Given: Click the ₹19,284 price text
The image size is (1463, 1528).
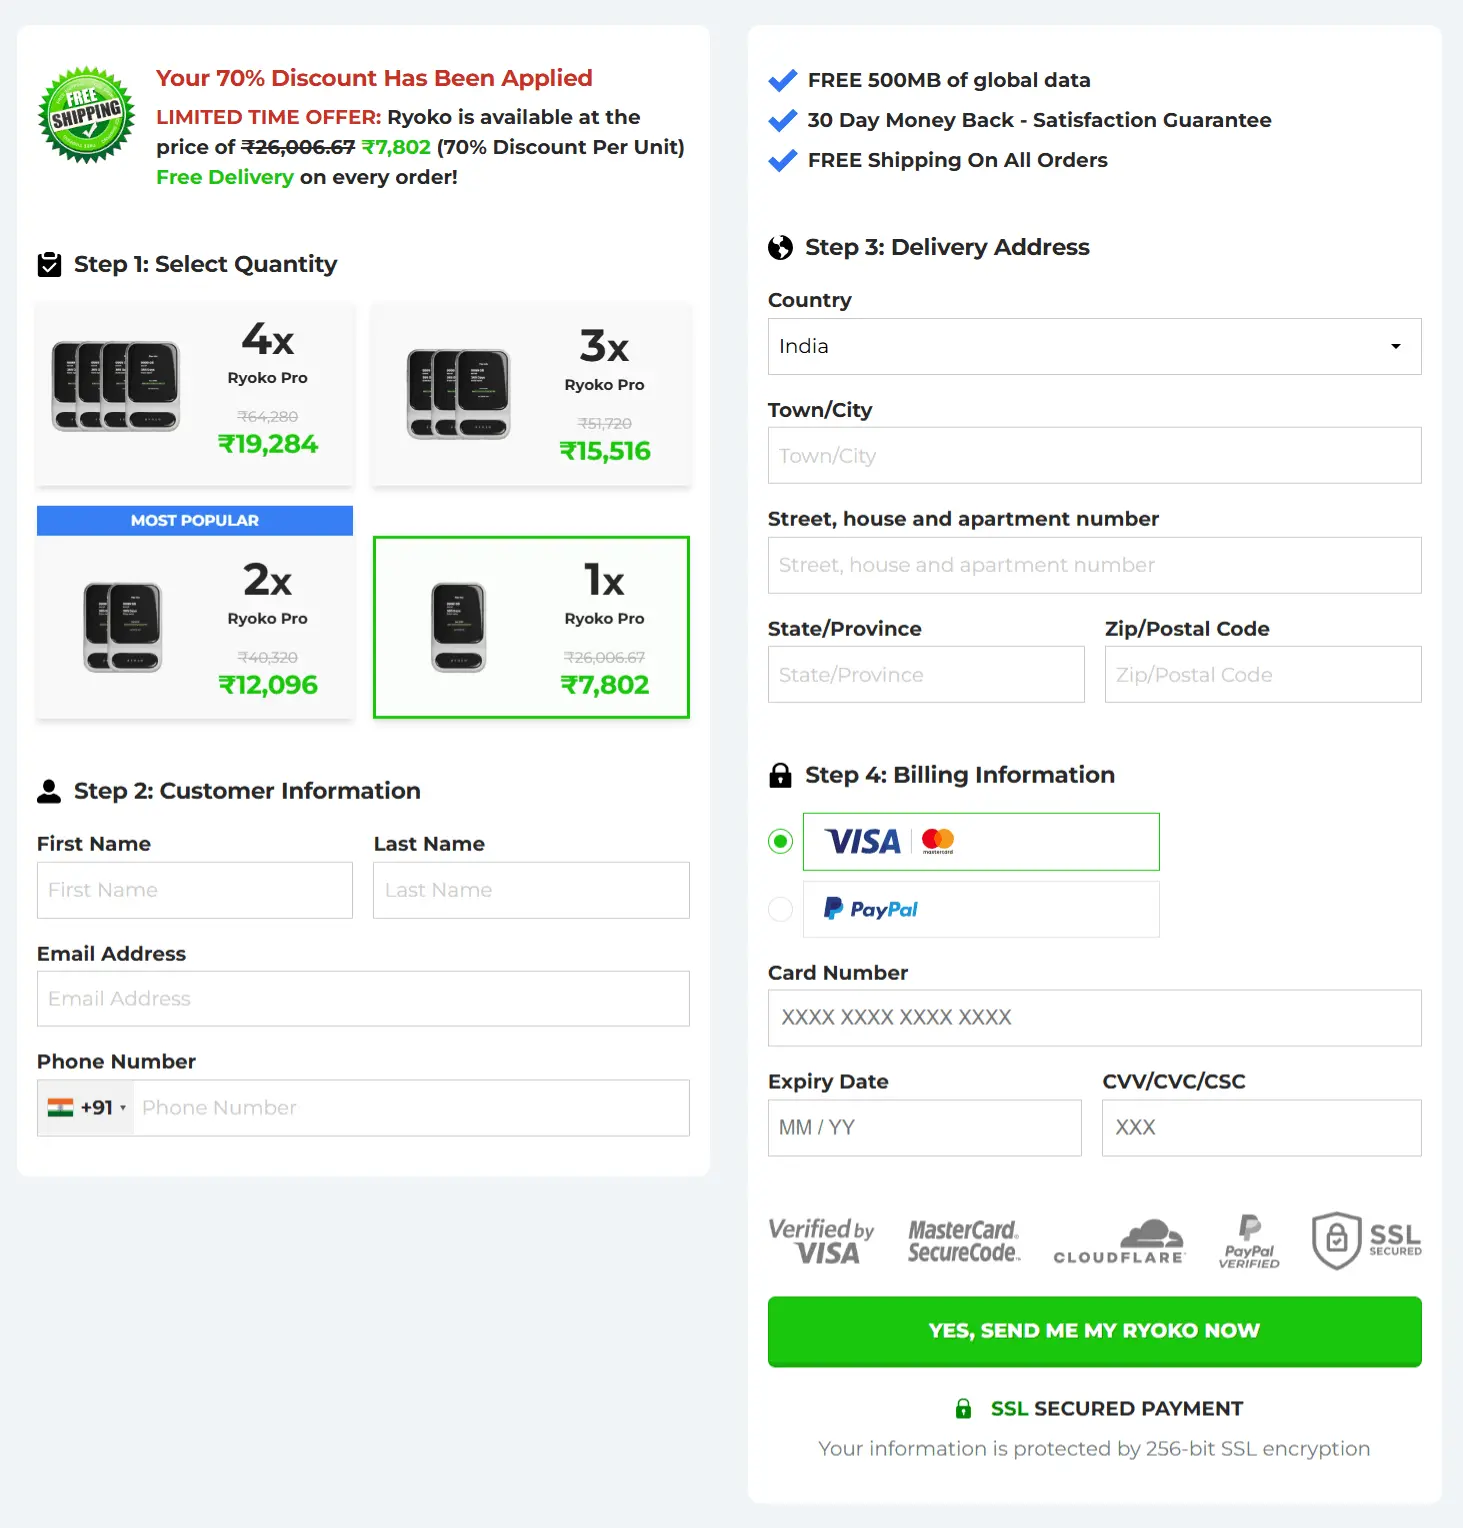Looking at the screenshot, I should click(268, 444).
